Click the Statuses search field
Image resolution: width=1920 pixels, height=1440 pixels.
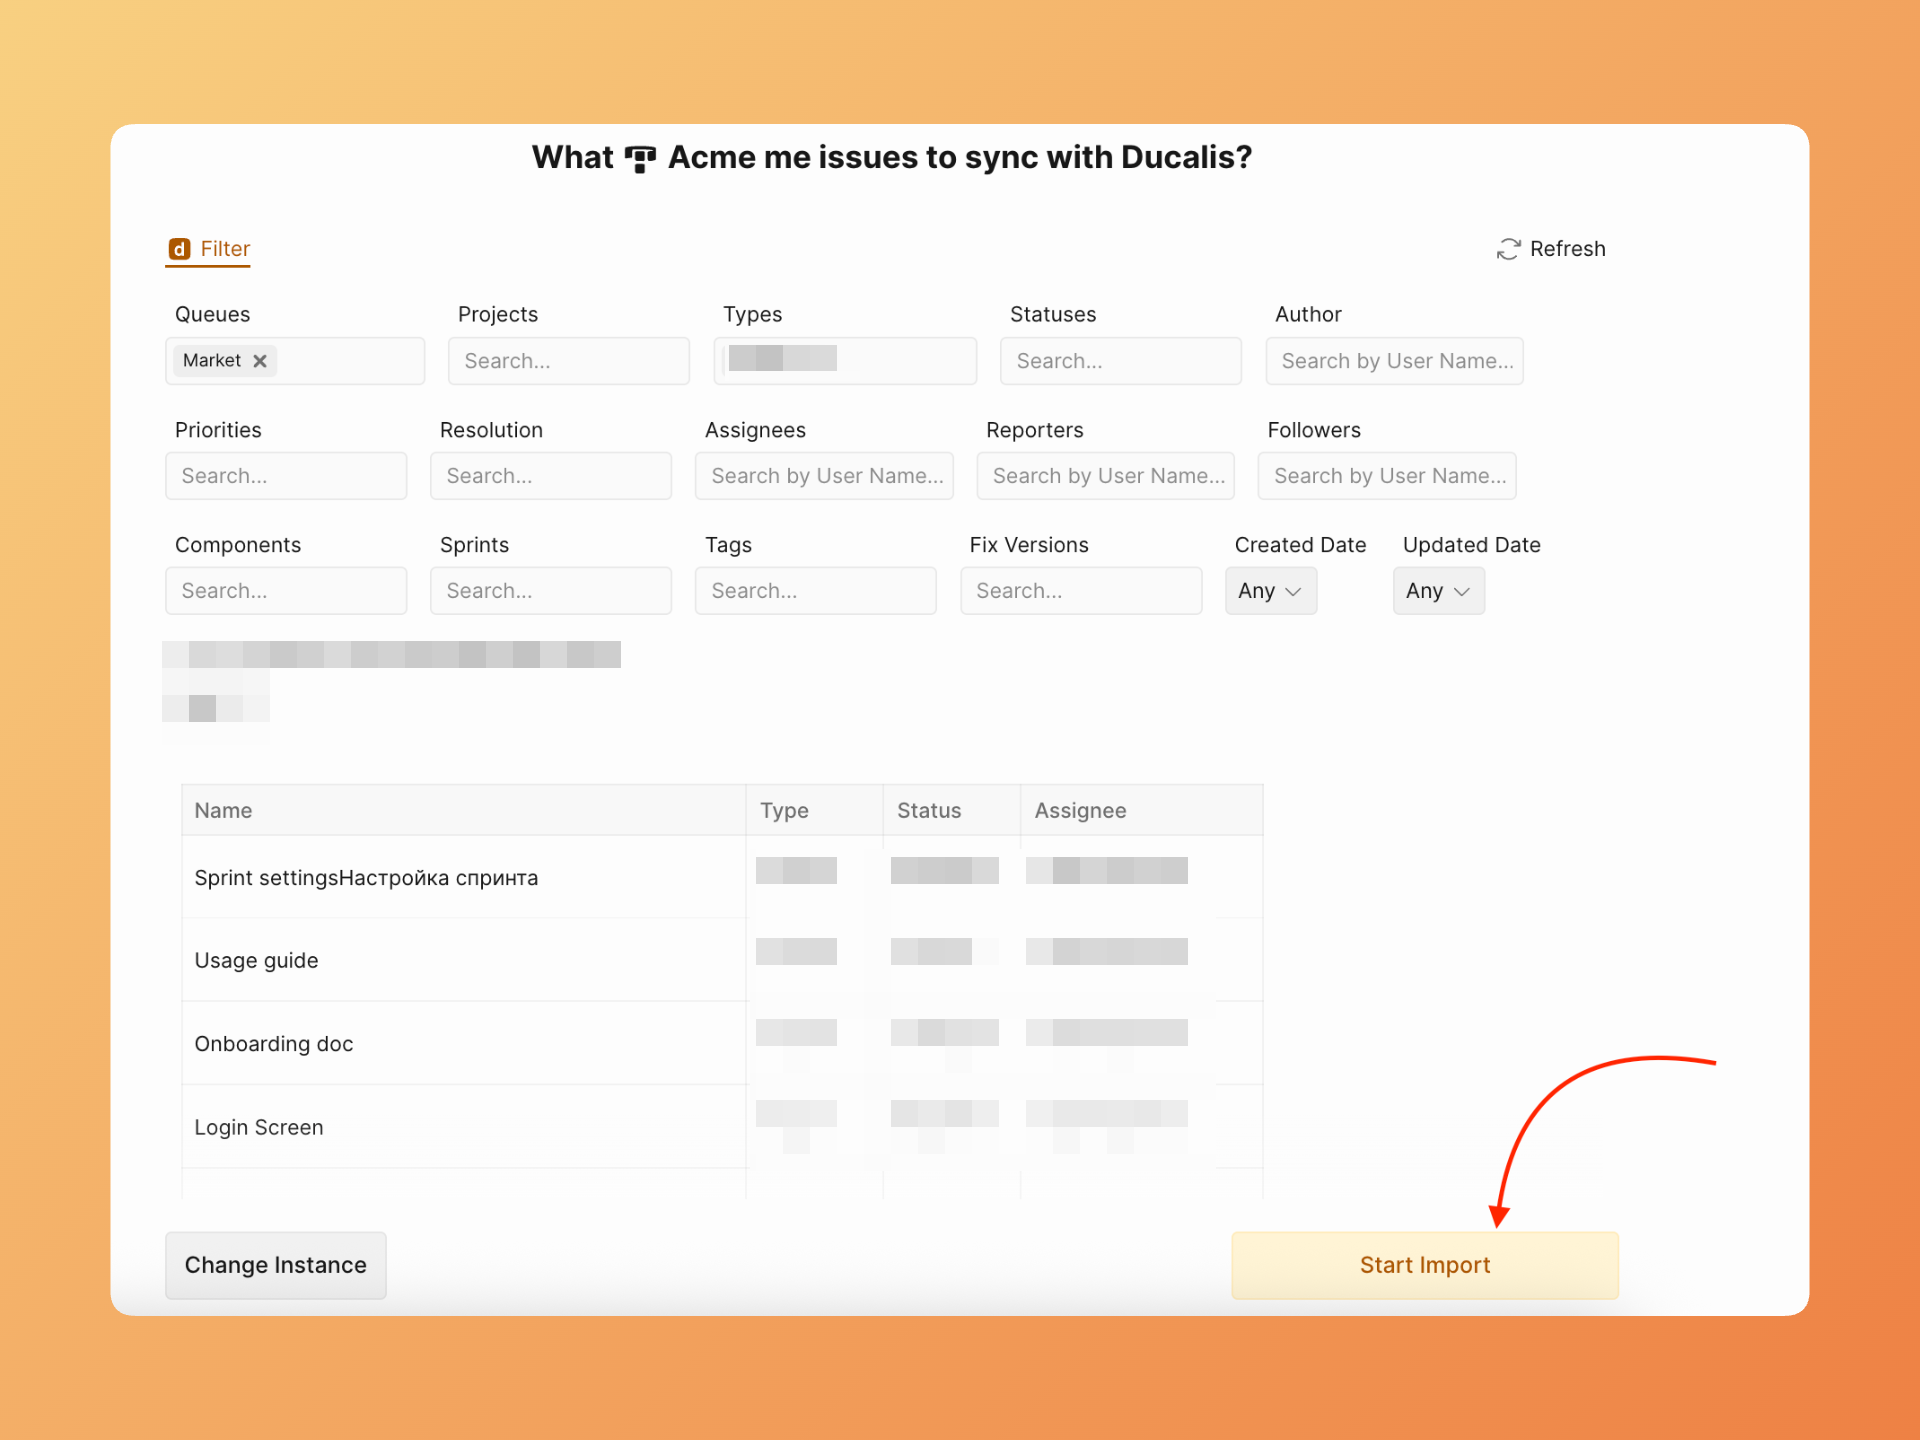pos(1120,361)
